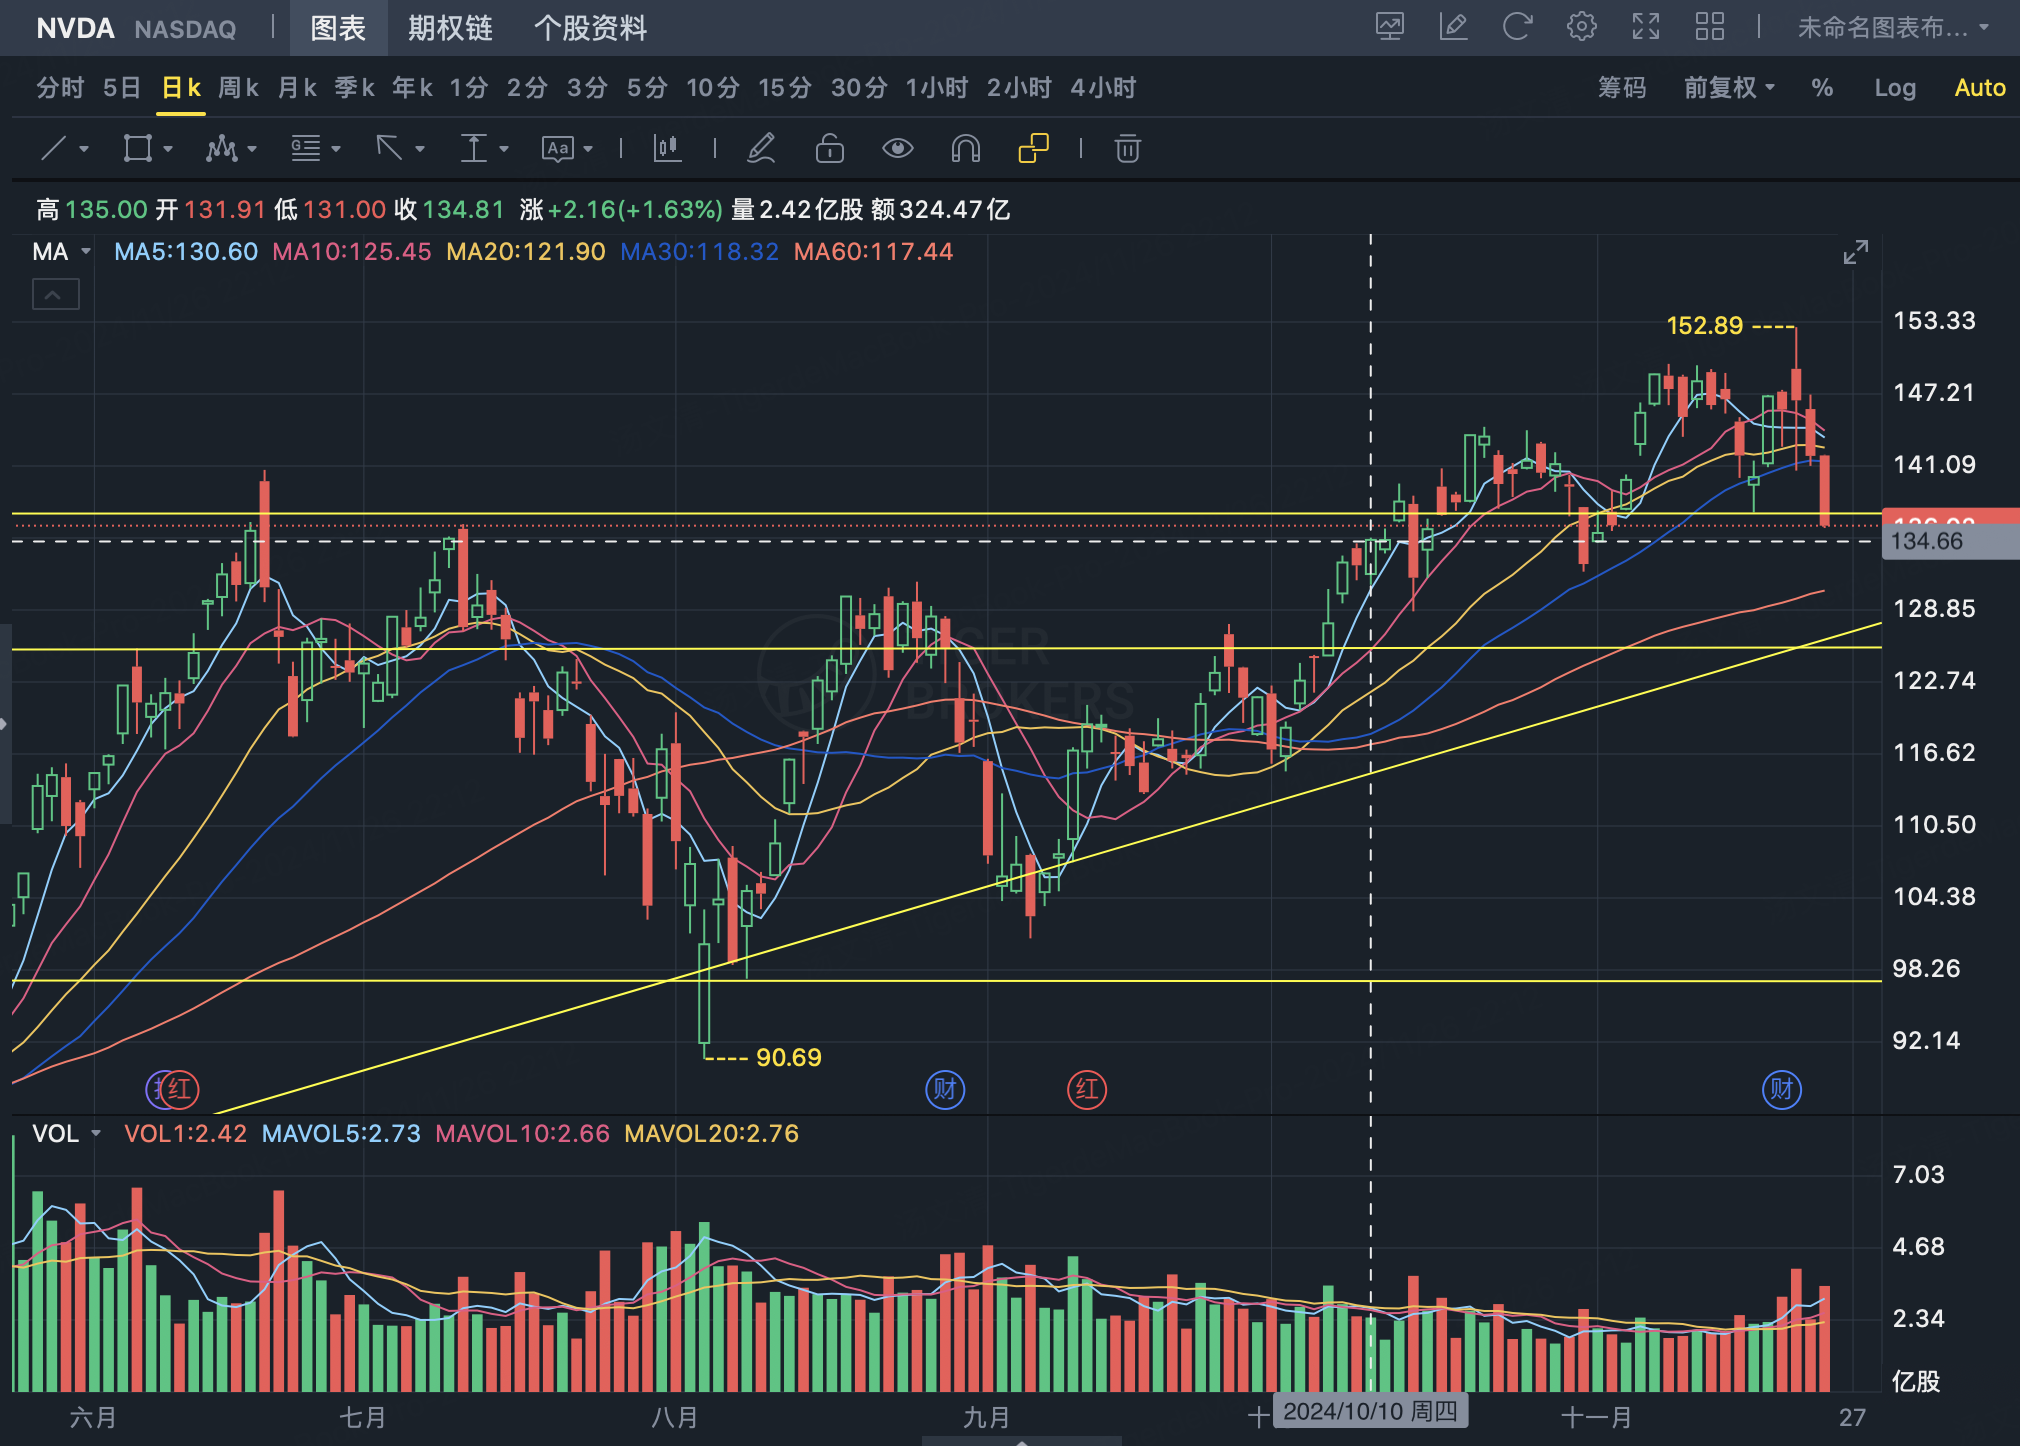Expand the MA indicator dropdown arrow
2020x1446 pixels.
point(86,252)
